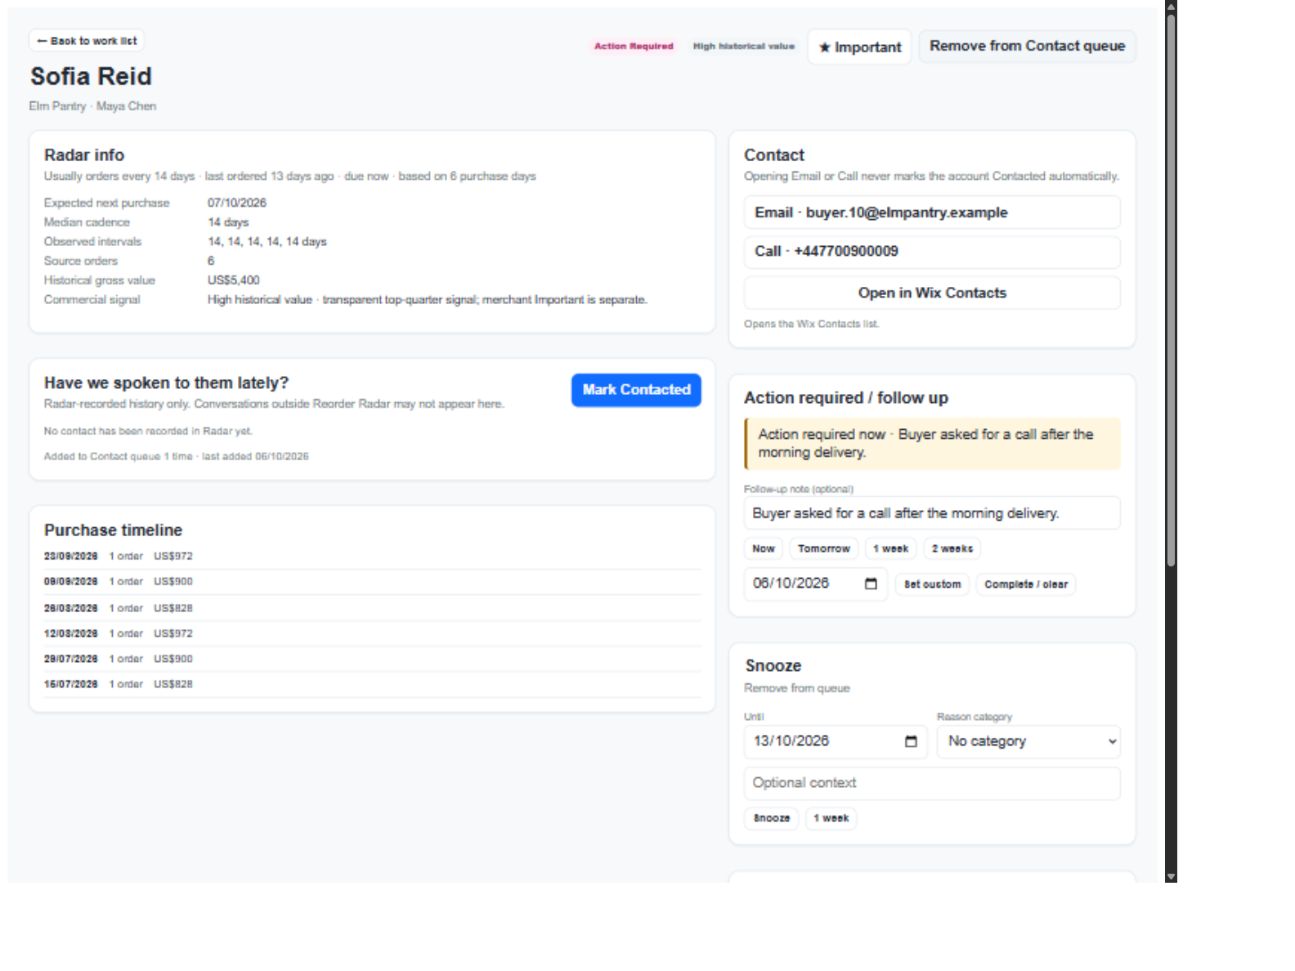The height and width of the screenshot is (971, 1295).
Task: Set follow-up to 2 weeks
Action: 952,549
